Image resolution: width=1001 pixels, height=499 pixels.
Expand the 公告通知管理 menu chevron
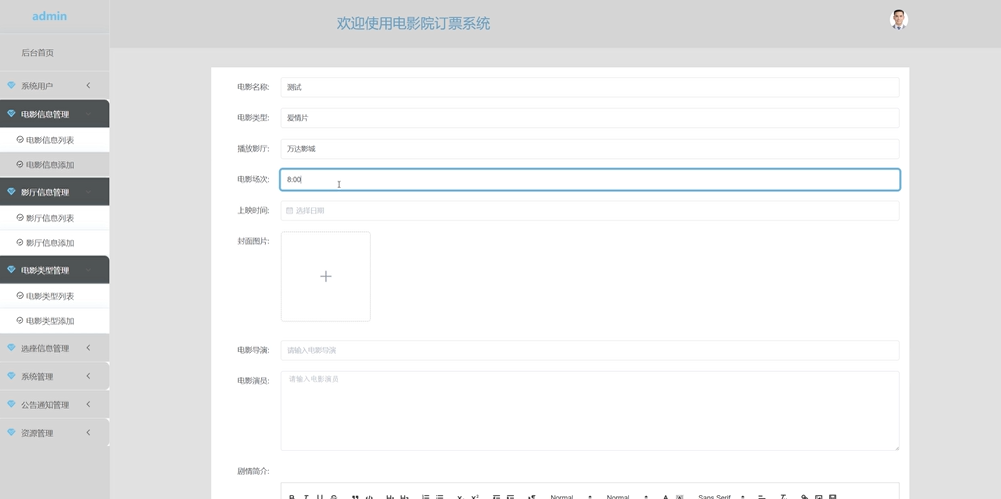[x=88, y=404]
